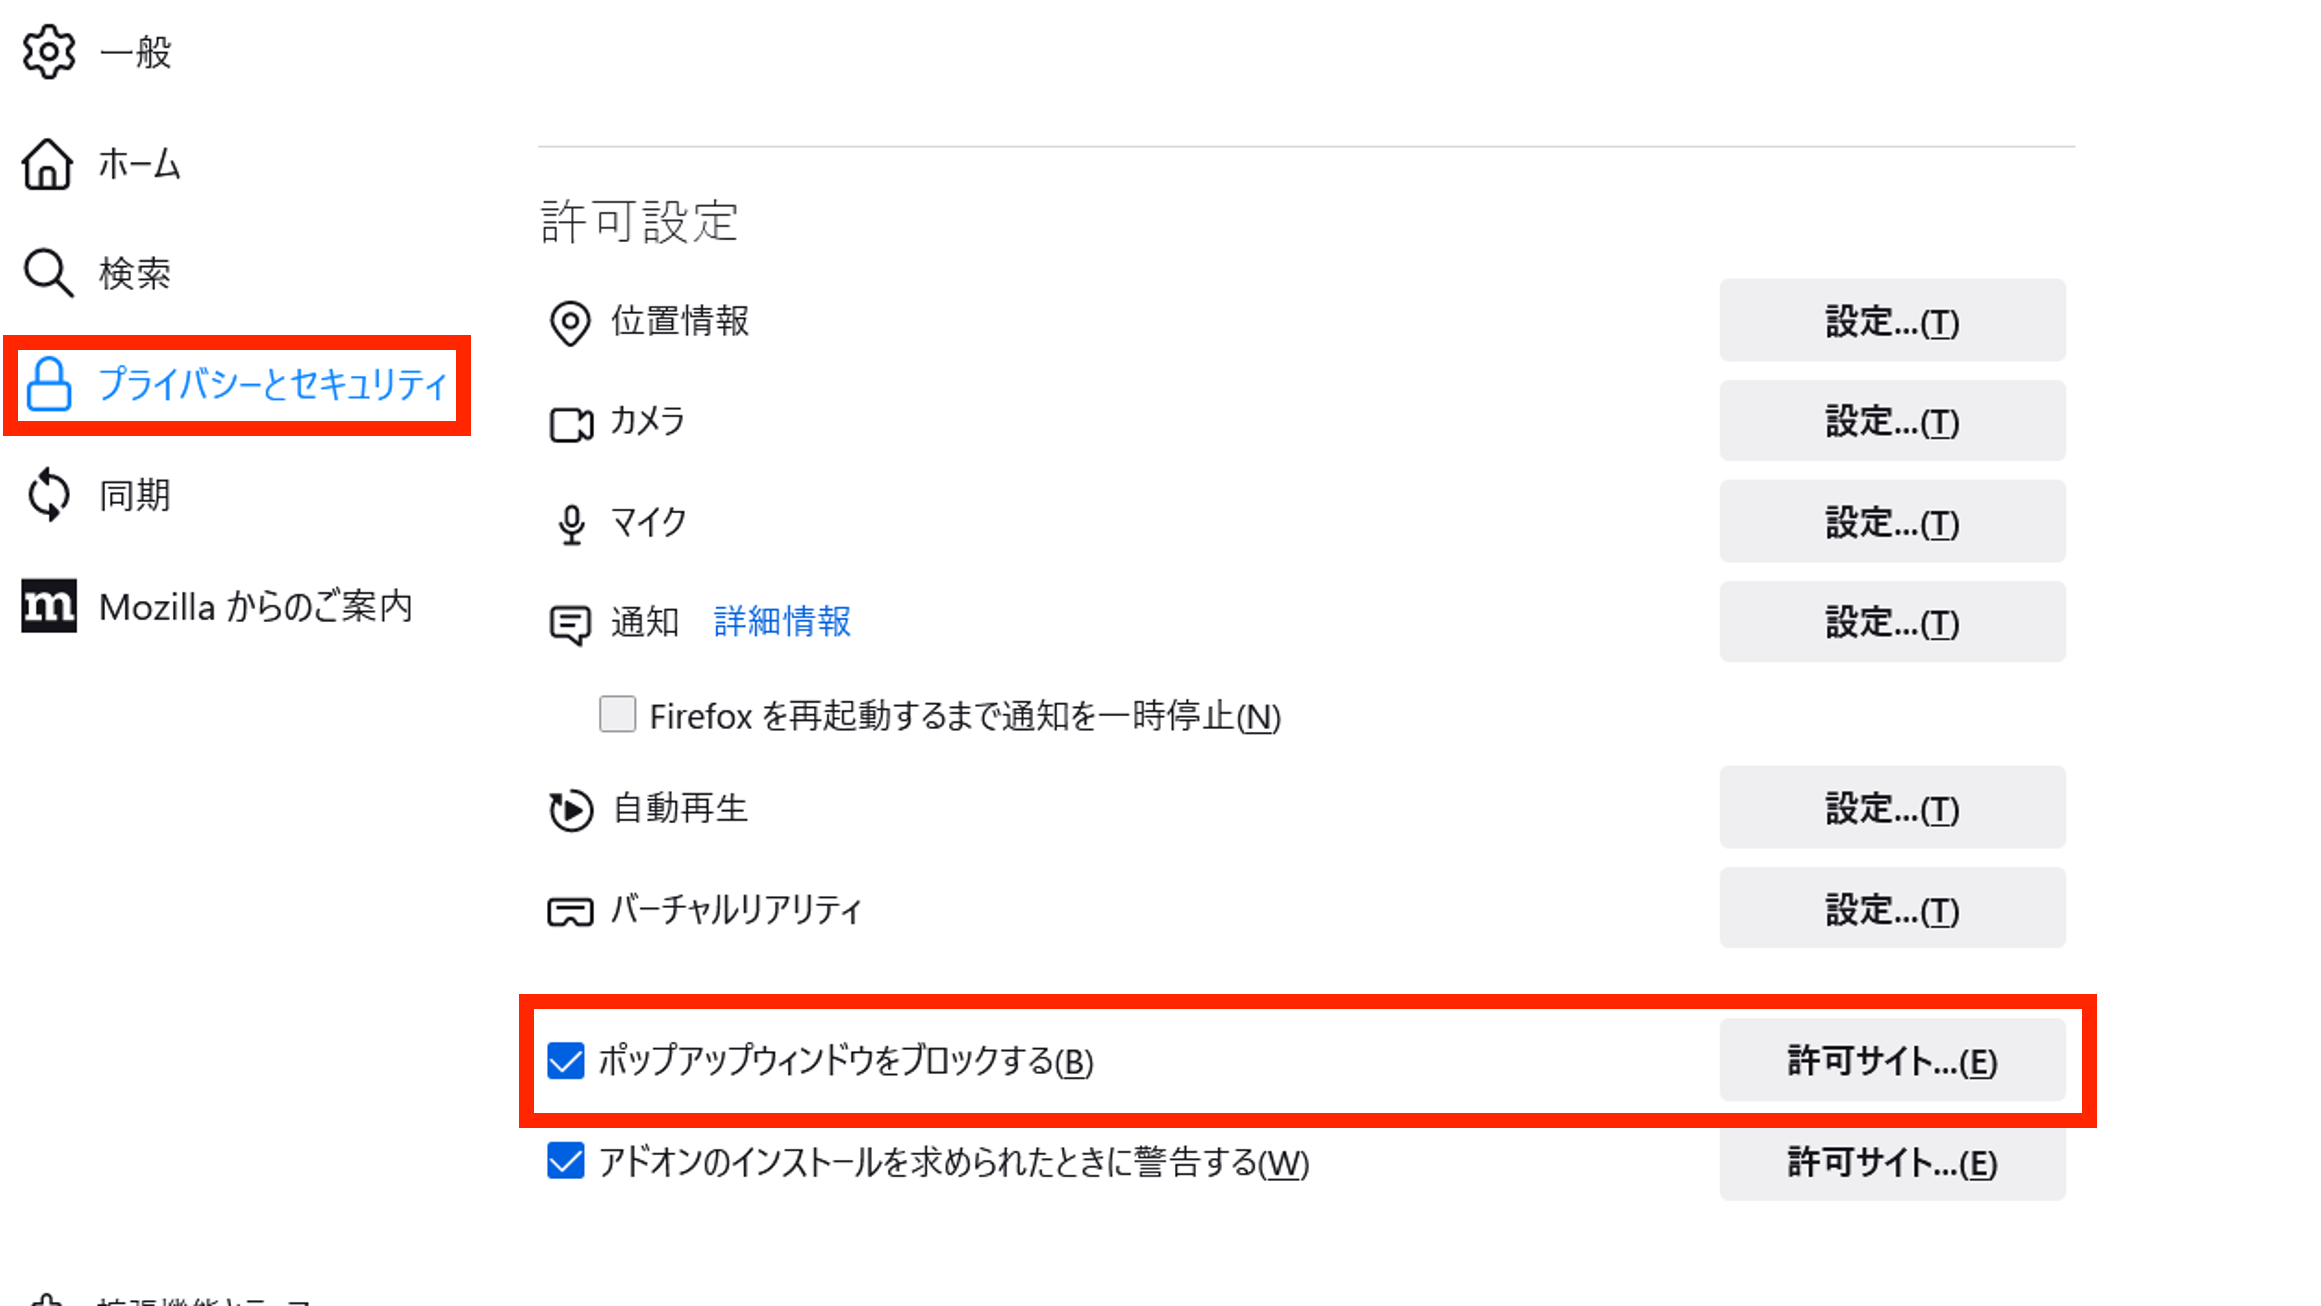2321x1306 pixels.
Task: Click the プライバシーとセキュリティ lock icon
Action: [48, 384]
